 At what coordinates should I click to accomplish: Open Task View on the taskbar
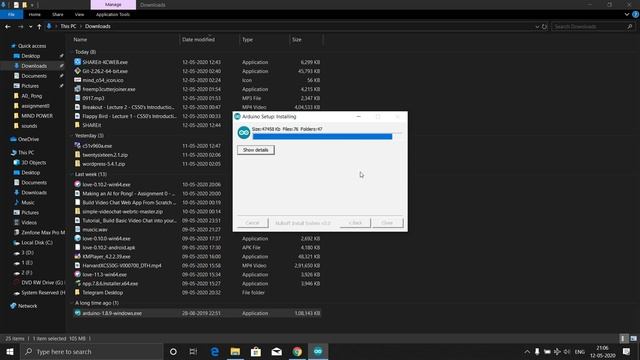(193, 351)
